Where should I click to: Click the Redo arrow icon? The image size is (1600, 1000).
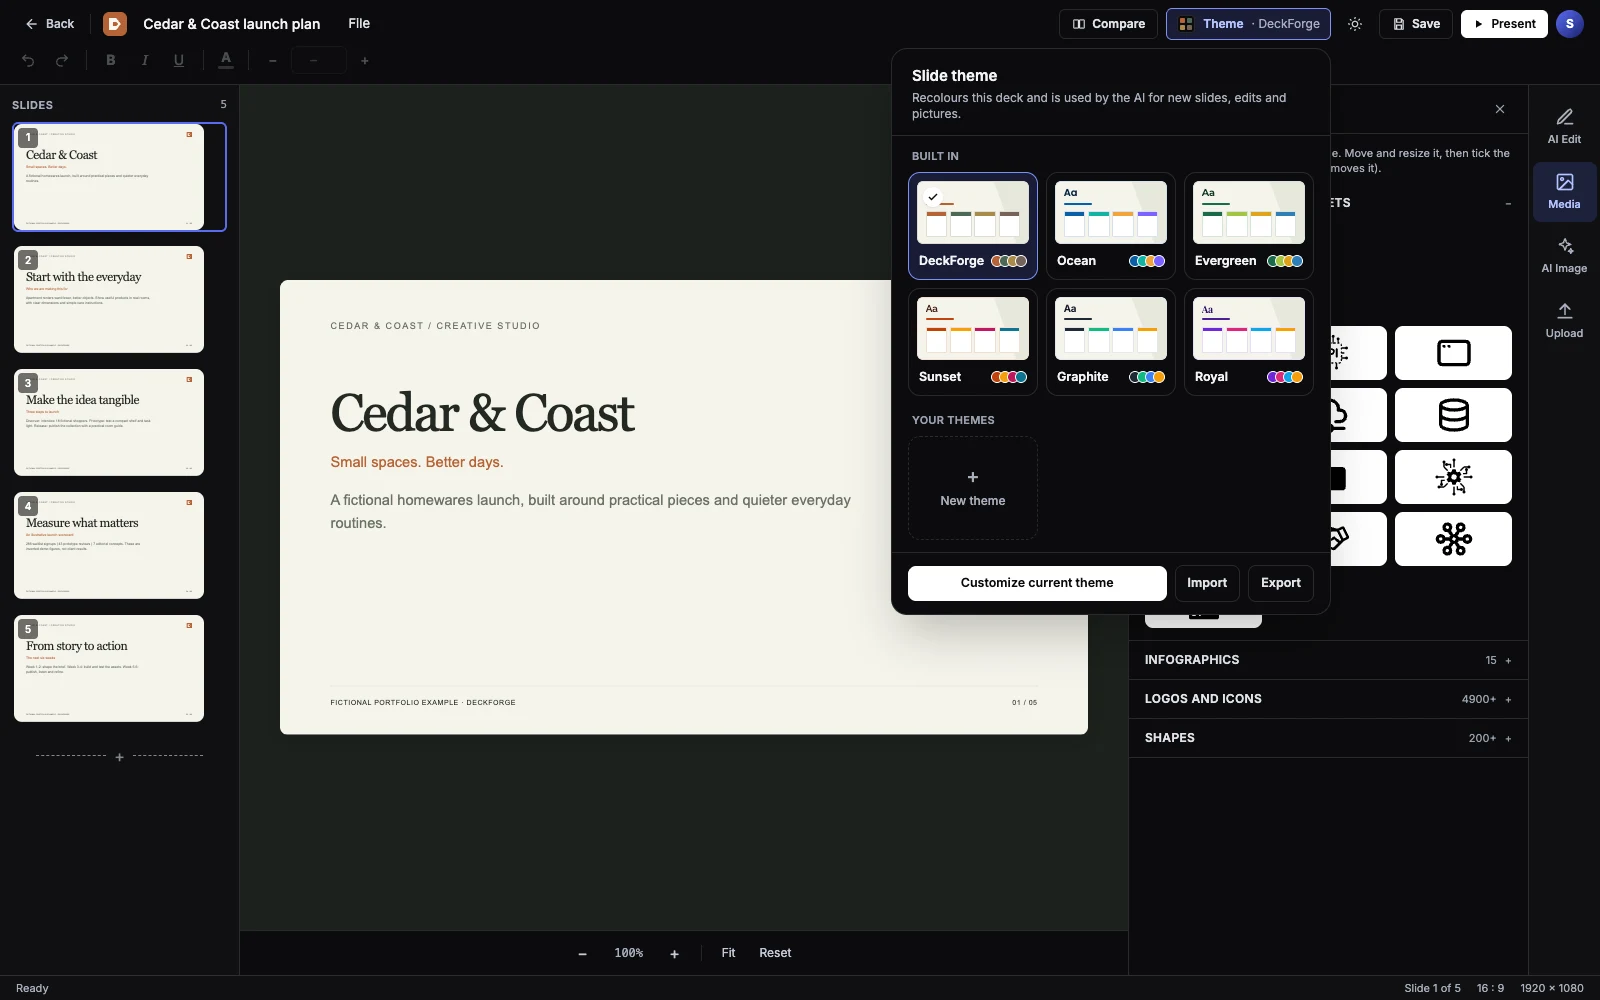pyautogui.click(x=62, y=61)
